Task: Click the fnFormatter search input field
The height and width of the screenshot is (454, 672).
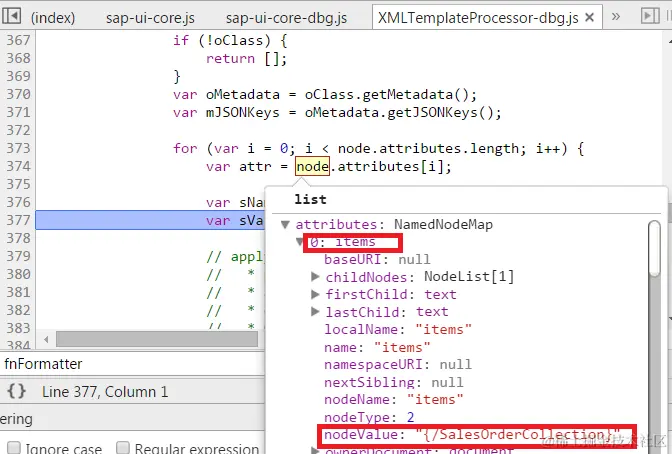Action: 132,364
